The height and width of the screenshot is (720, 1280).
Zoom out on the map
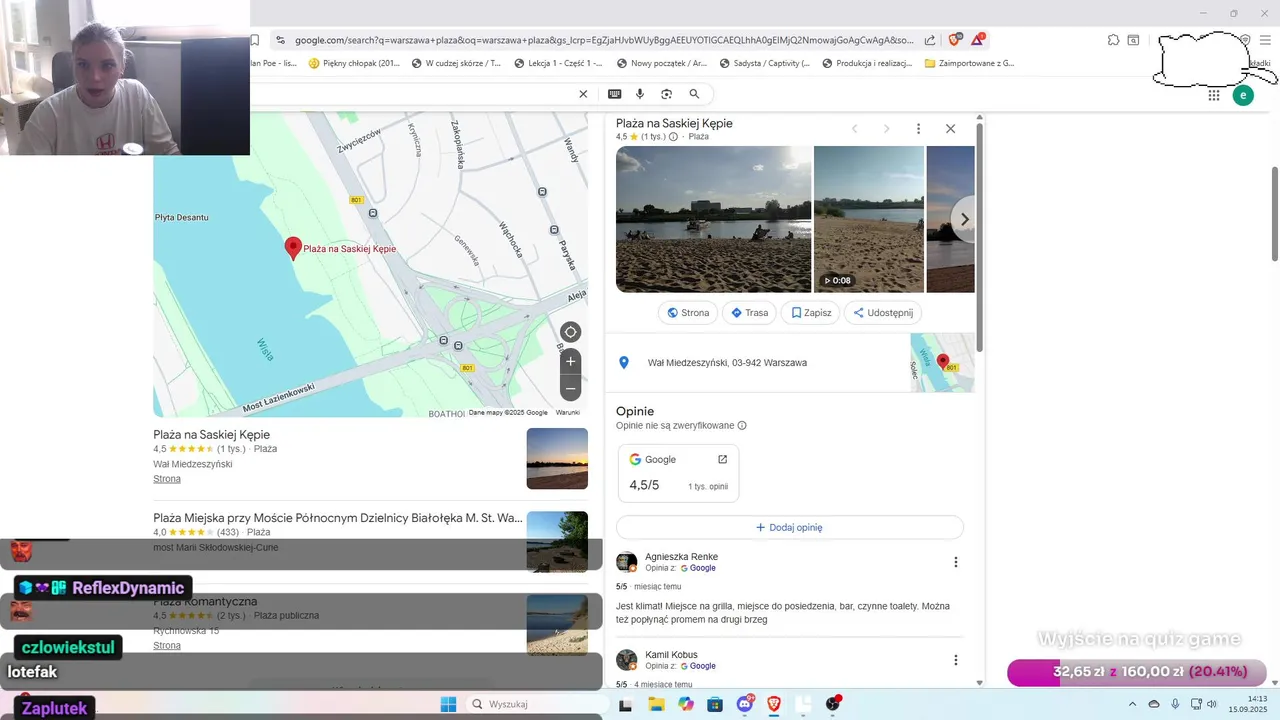point(570,388)
